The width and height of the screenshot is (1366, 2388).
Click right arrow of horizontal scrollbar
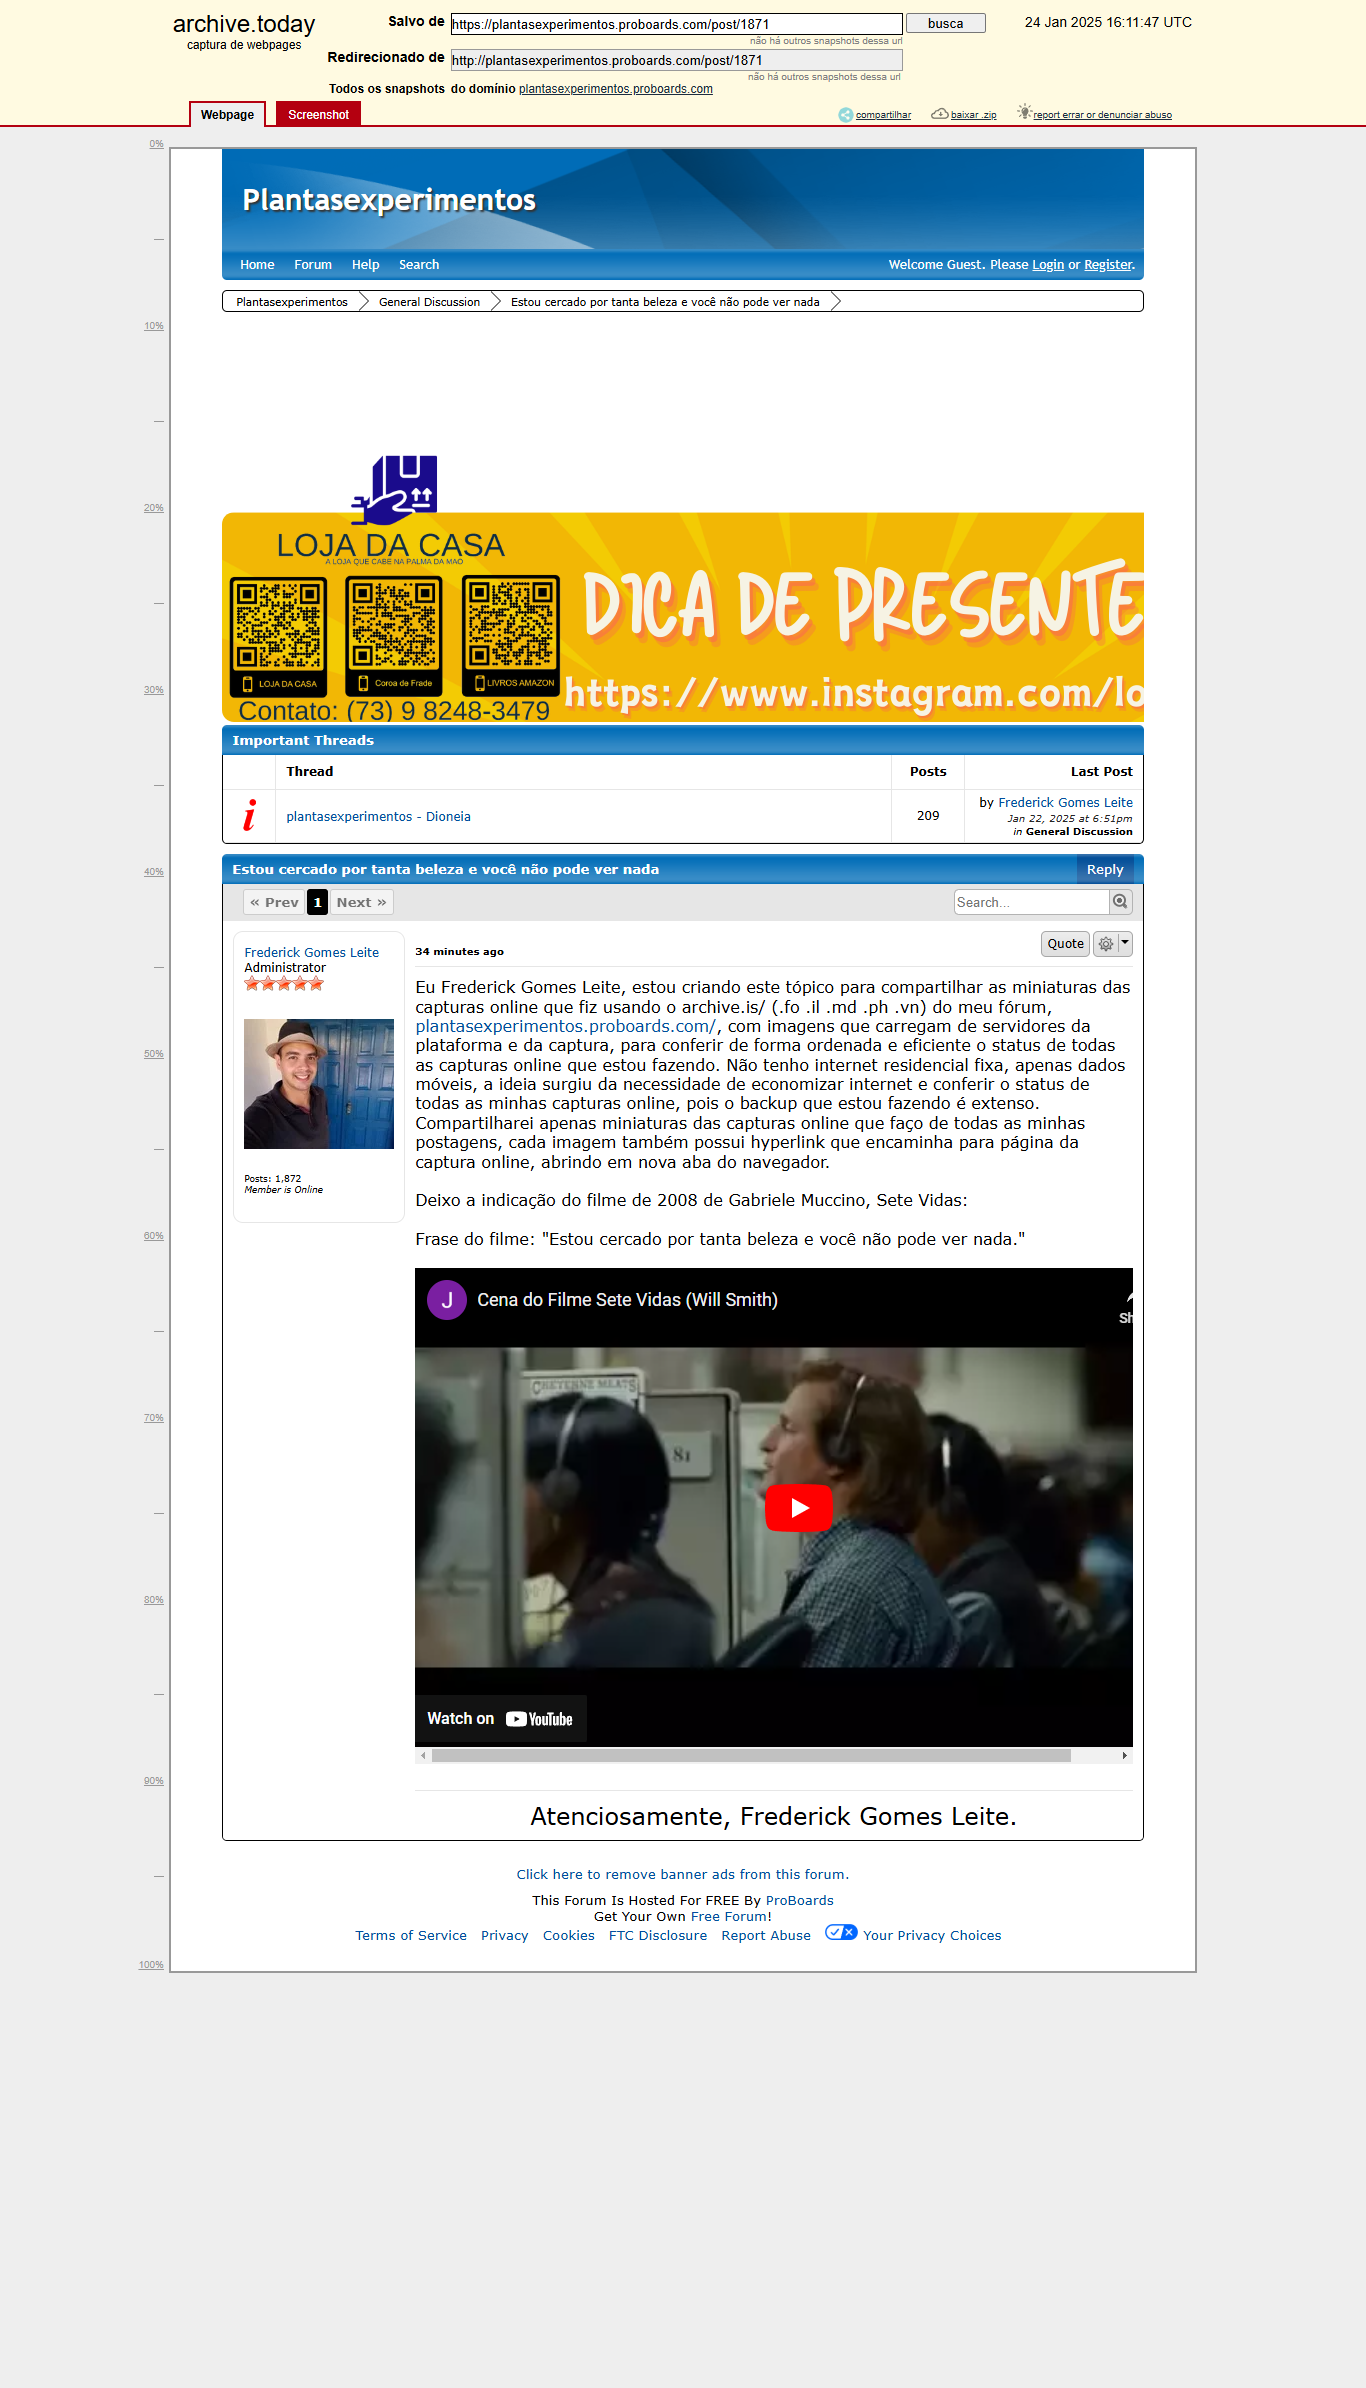click(1125, 1756)
